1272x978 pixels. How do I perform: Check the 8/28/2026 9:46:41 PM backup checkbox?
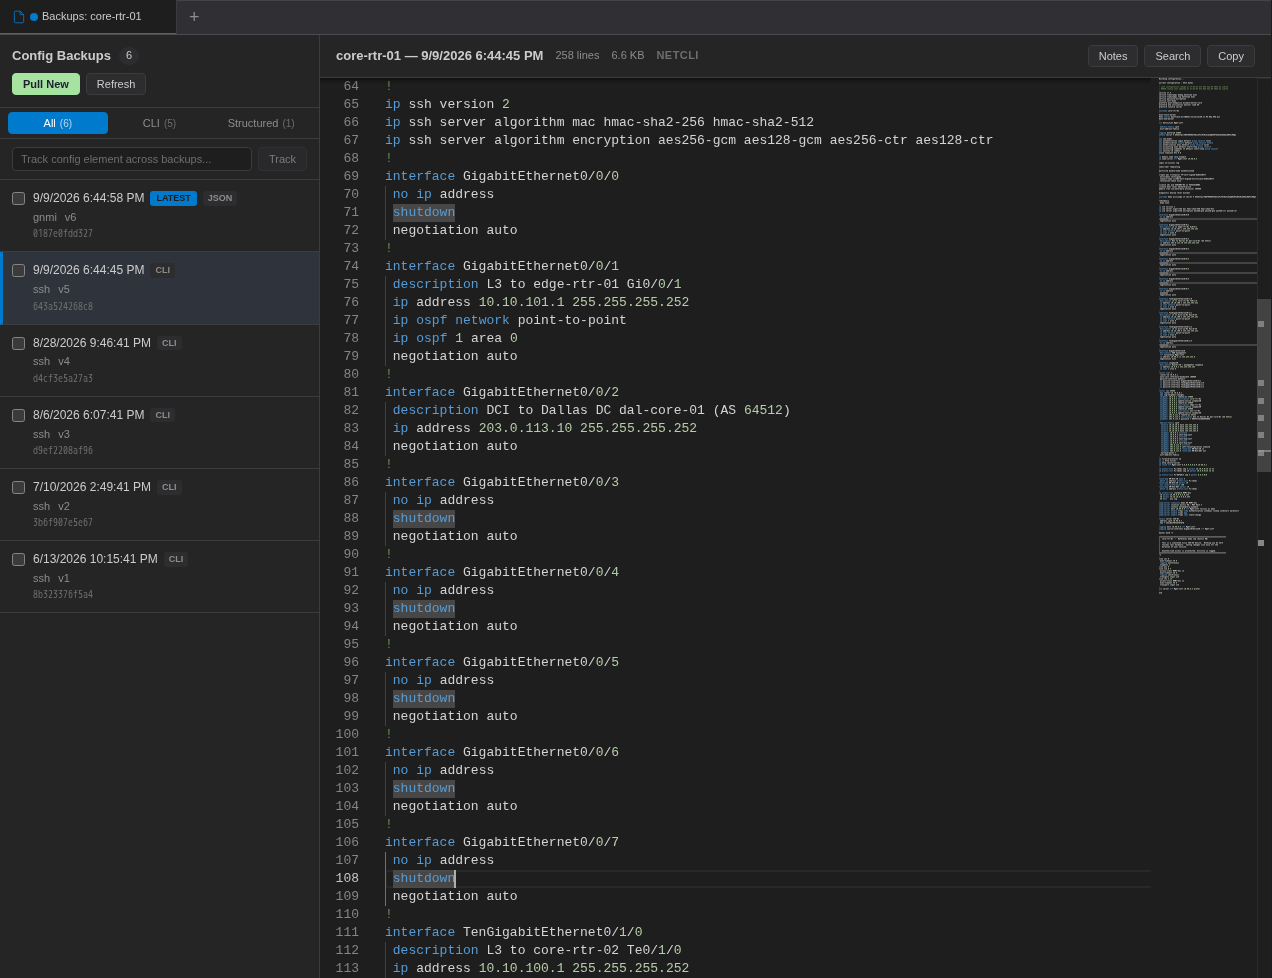tap(18, 343)
